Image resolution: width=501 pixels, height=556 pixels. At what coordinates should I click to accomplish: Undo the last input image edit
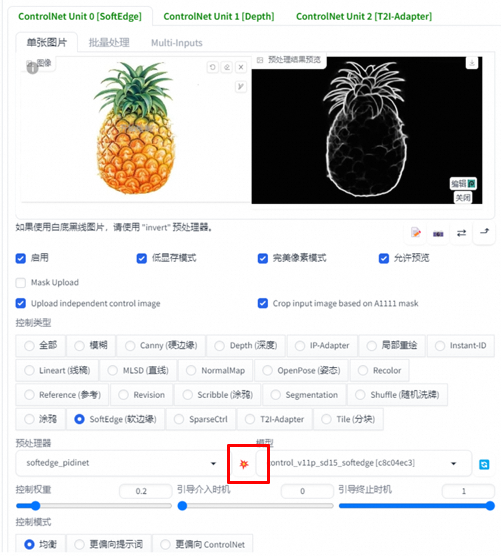pyautogui.click(x=212, y=67)
